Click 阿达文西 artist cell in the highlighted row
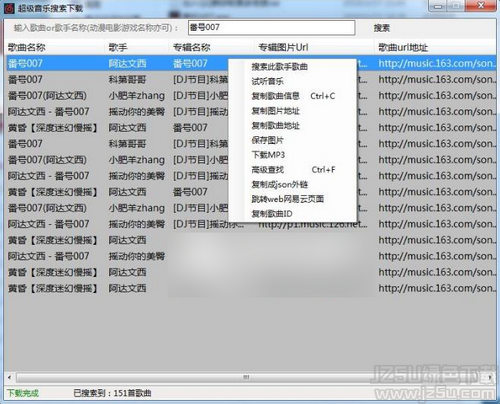 click(x=127, y=63)
